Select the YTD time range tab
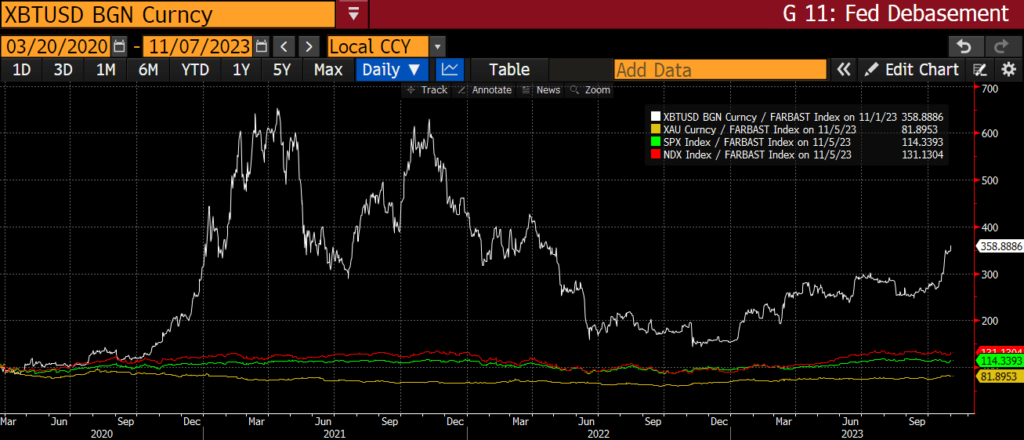The height and width of the screenshot is (440, 1024). pyautogui.click(x=196, y=70)
